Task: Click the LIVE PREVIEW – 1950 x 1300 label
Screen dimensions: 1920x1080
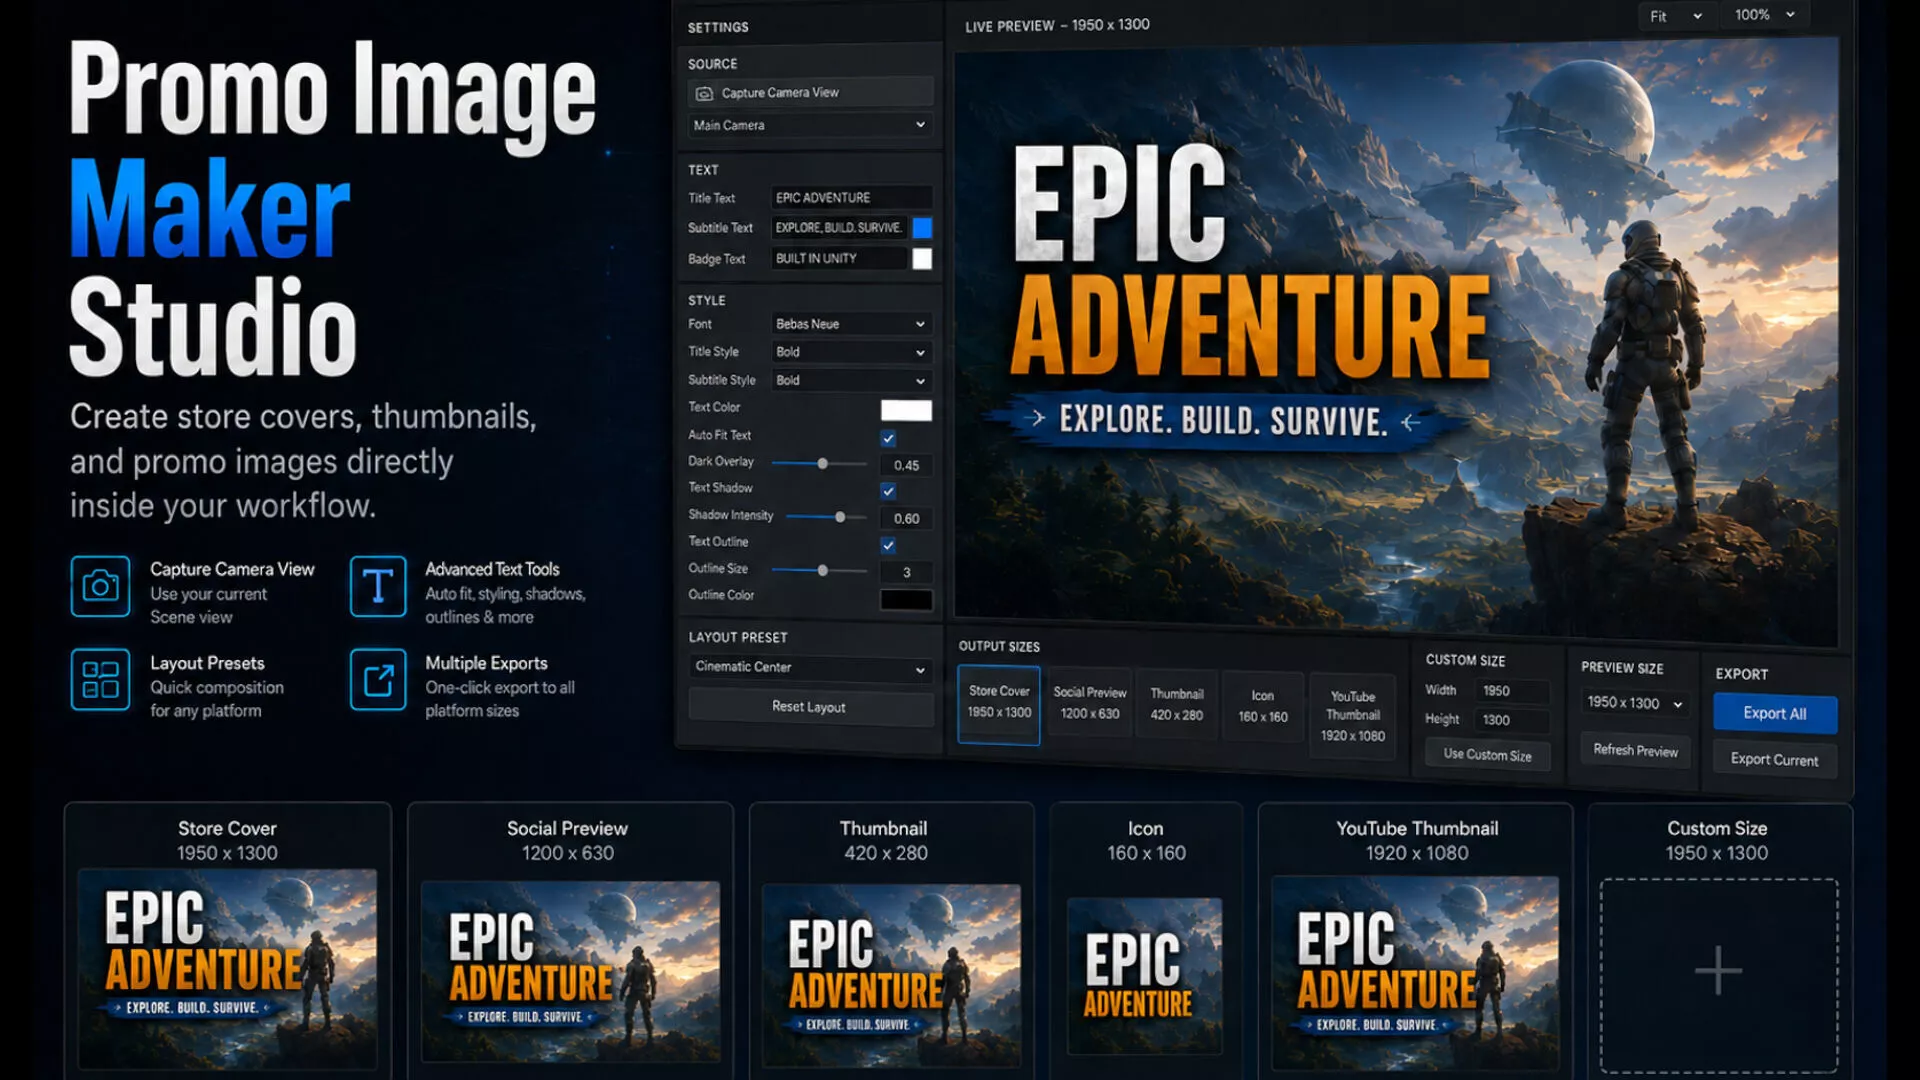Action: pyautogui.click(x=1057, y=25)
